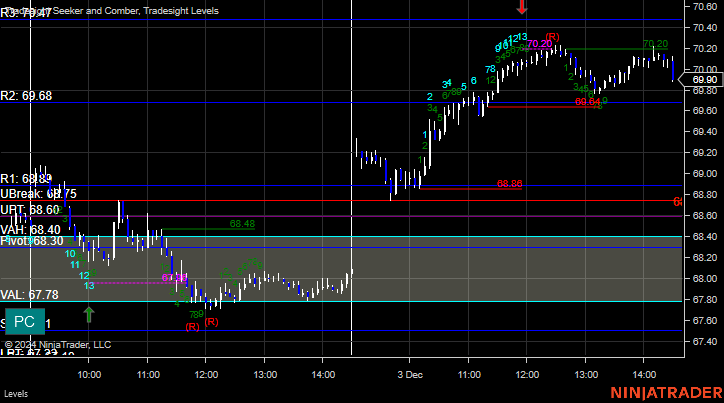Click the magenta 67.98 price label
The width and height of the screenshot is (724, 403).
coord(175,278)
